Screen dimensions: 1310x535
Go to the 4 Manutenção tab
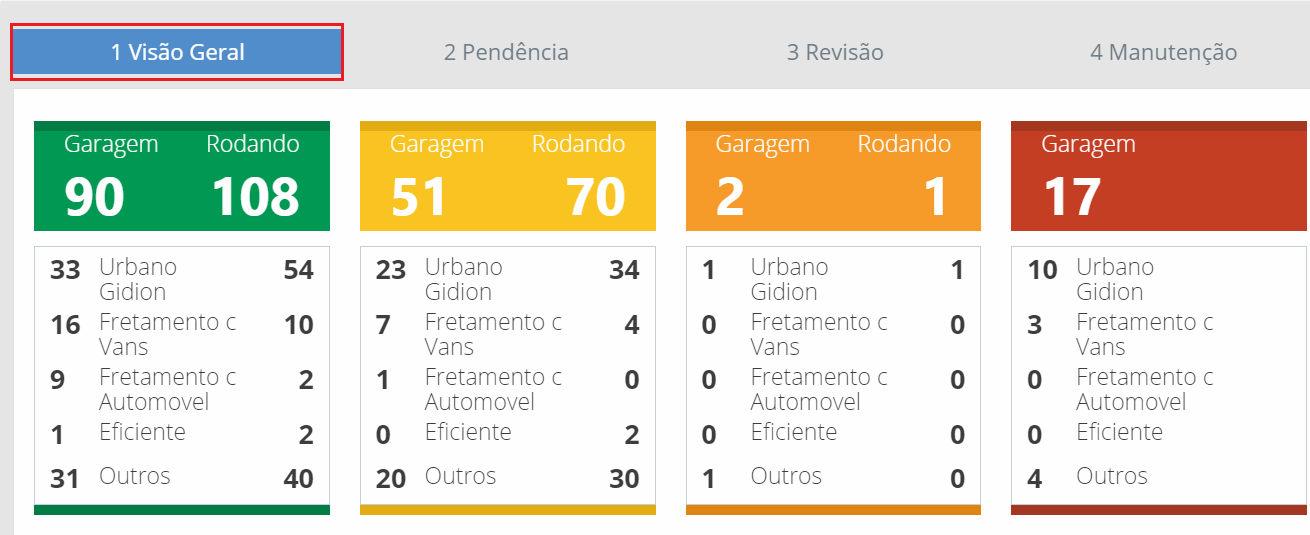(1163, 52)
